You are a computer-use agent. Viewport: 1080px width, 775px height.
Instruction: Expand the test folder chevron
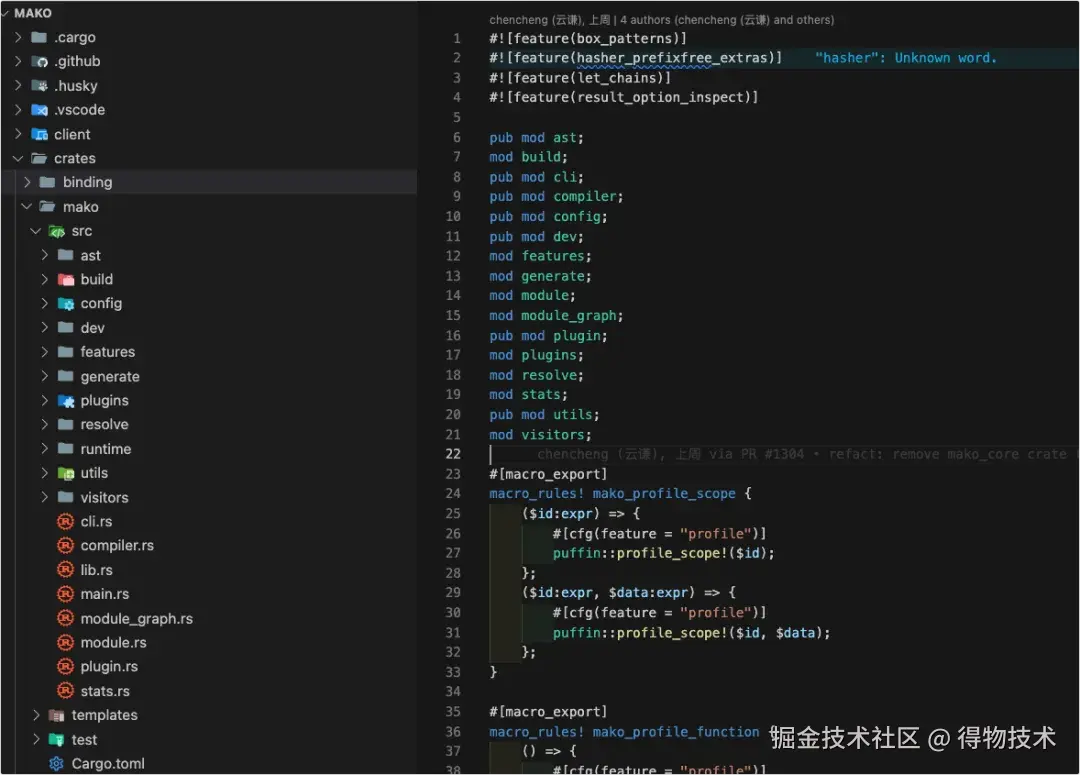point(36,740)
